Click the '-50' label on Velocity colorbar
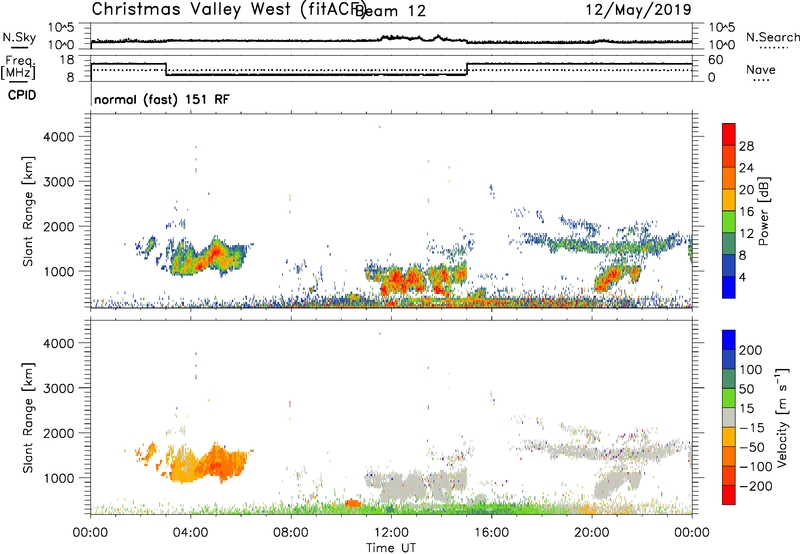The width and height of the screenshot is (800, 554). tap(752, 447)
